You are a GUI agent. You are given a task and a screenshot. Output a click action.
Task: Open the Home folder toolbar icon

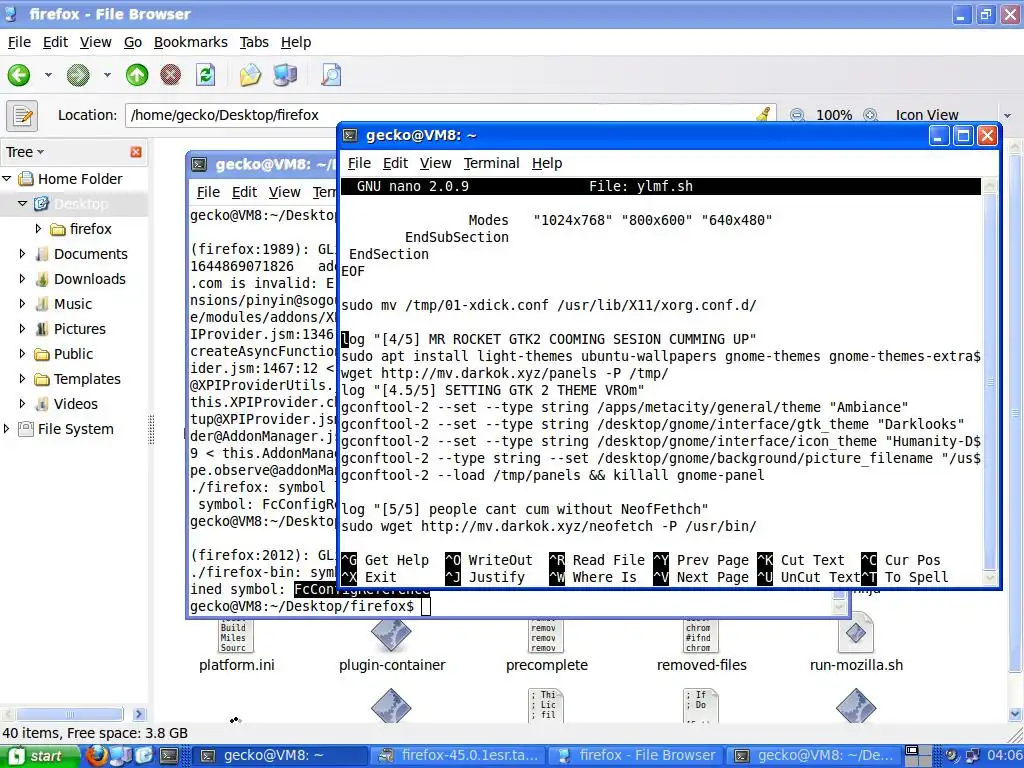(x=250, y=75)
